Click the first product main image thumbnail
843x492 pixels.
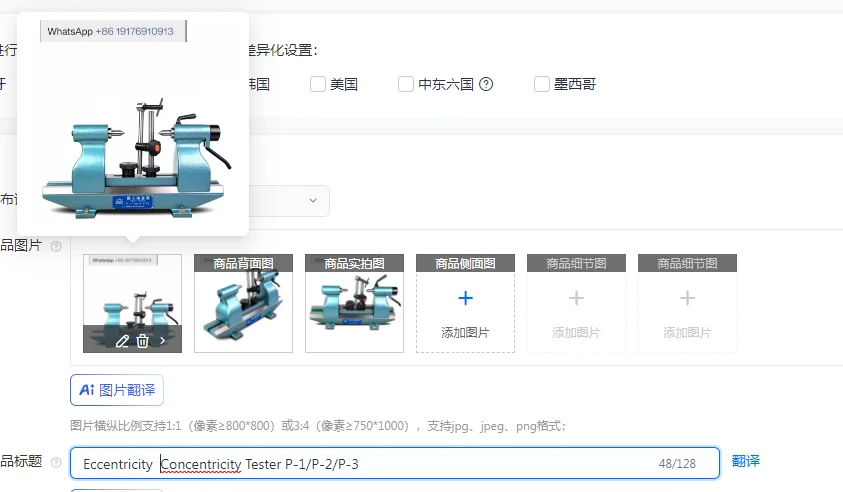click(x=132, y=303)
